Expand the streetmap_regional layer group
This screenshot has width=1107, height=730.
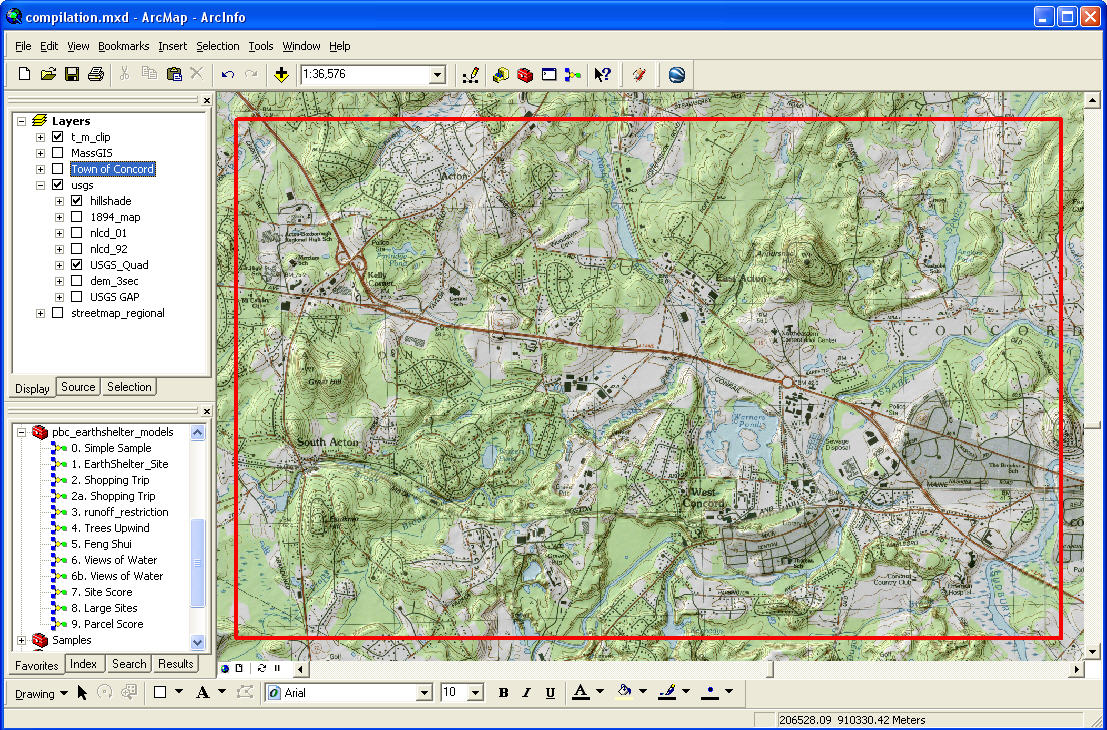[x=40, y=313]
